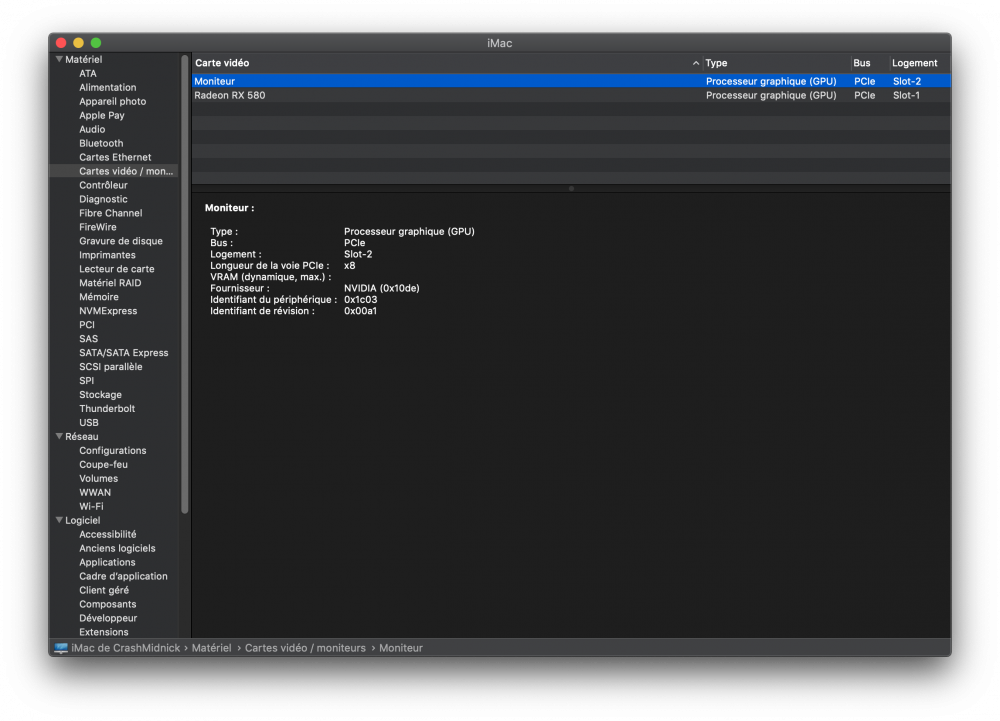Screen dimensions: 1000x721
Task: Select Alimentation in the sidebar
Action: pyautogui.click(x=107, y=87)
